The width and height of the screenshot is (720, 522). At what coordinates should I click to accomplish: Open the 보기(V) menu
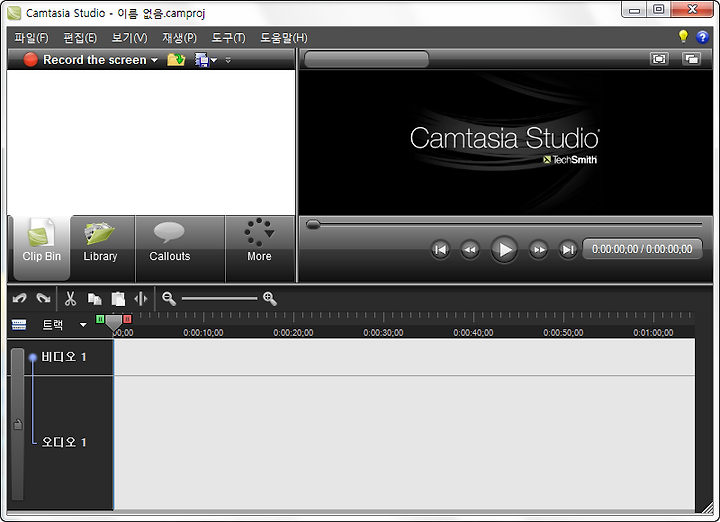click(x=129, y=38)
